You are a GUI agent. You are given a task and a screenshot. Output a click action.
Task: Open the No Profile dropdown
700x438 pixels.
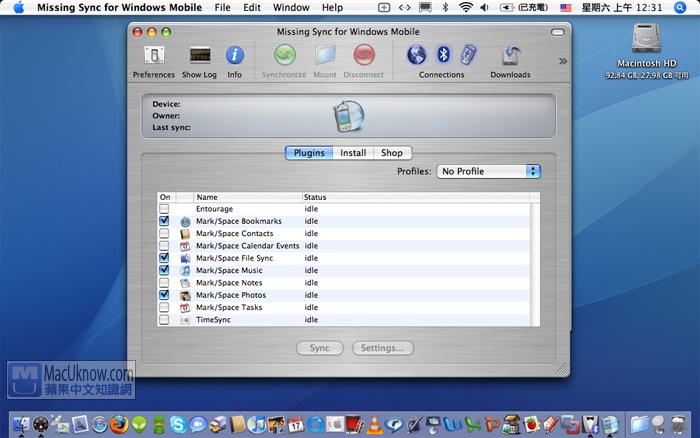[488, 171]
